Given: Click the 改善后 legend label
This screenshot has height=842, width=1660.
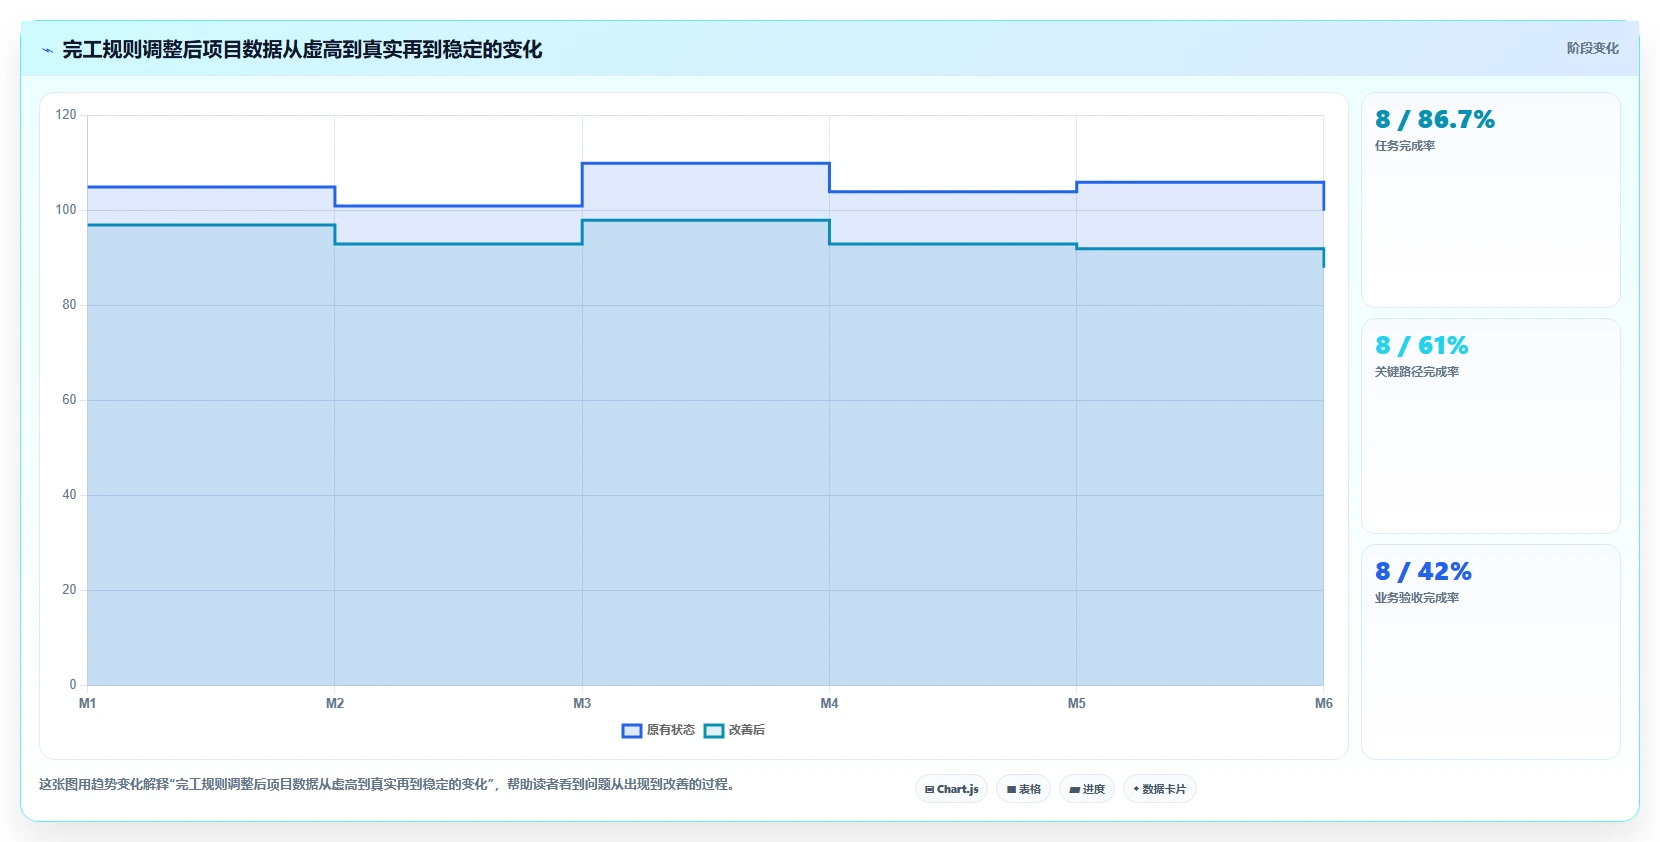Looking at the screenshot, I should (x=747, y=730).
